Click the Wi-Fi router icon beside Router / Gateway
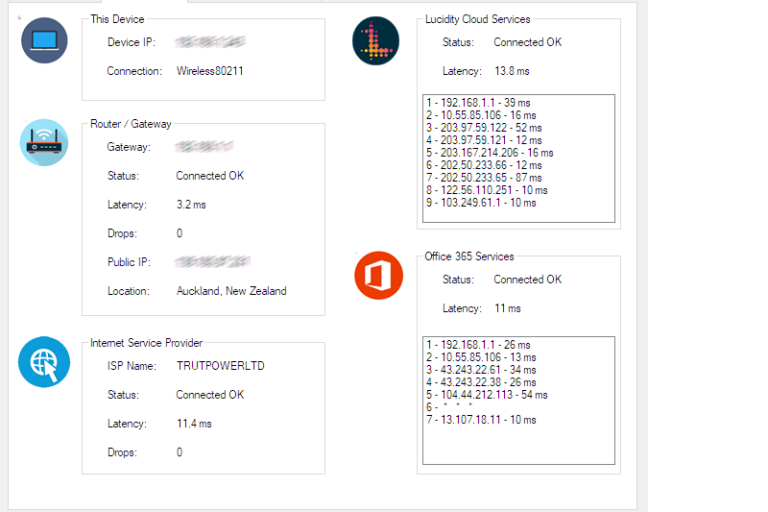Screen dimensions: 768x512 tap(44, 142)
